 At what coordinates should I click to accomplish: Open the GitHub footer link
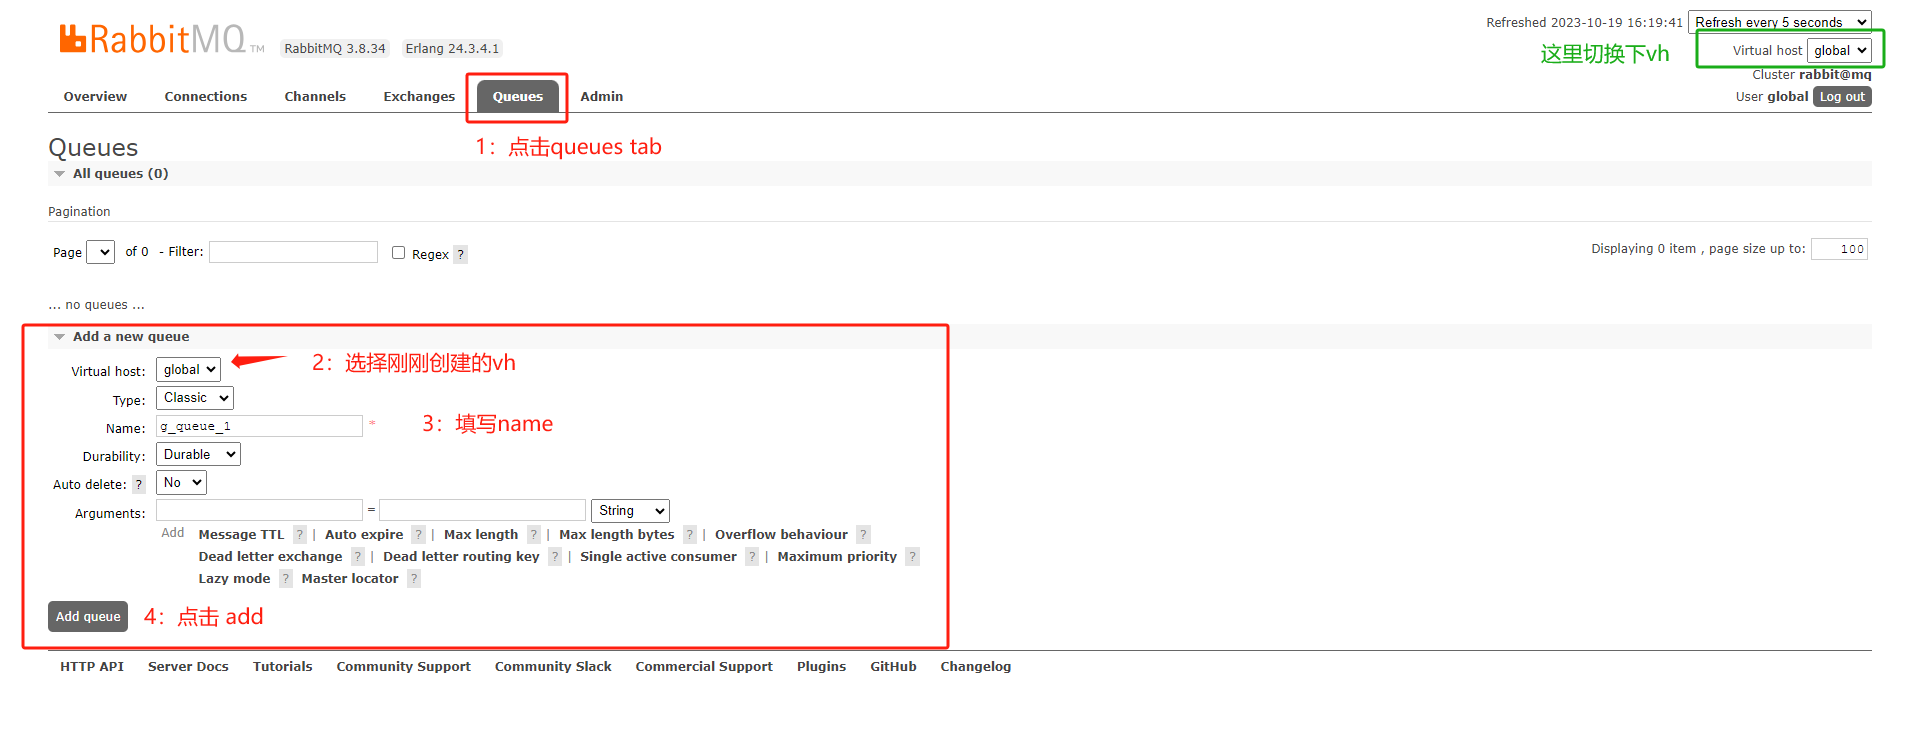tap(893, 666)
